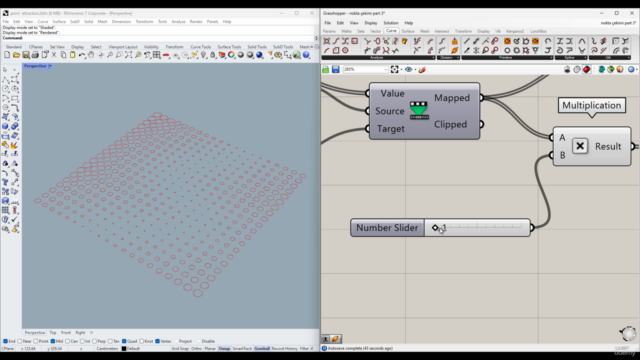This screenshot has width=640, height=360.
Task: Click the orange Circle component icon in Primitive panel
Action: 507,41
